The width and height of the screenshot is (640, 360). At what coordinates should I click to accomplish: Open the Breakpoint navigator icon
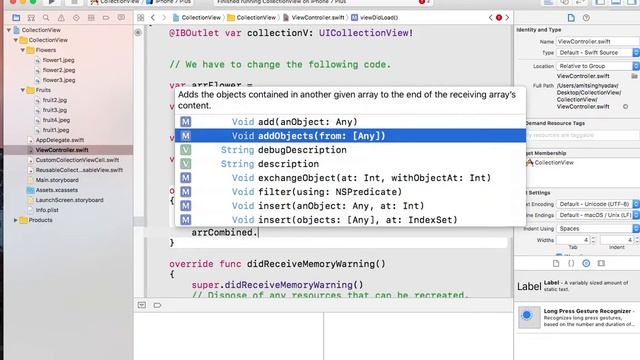coord(106,18)
